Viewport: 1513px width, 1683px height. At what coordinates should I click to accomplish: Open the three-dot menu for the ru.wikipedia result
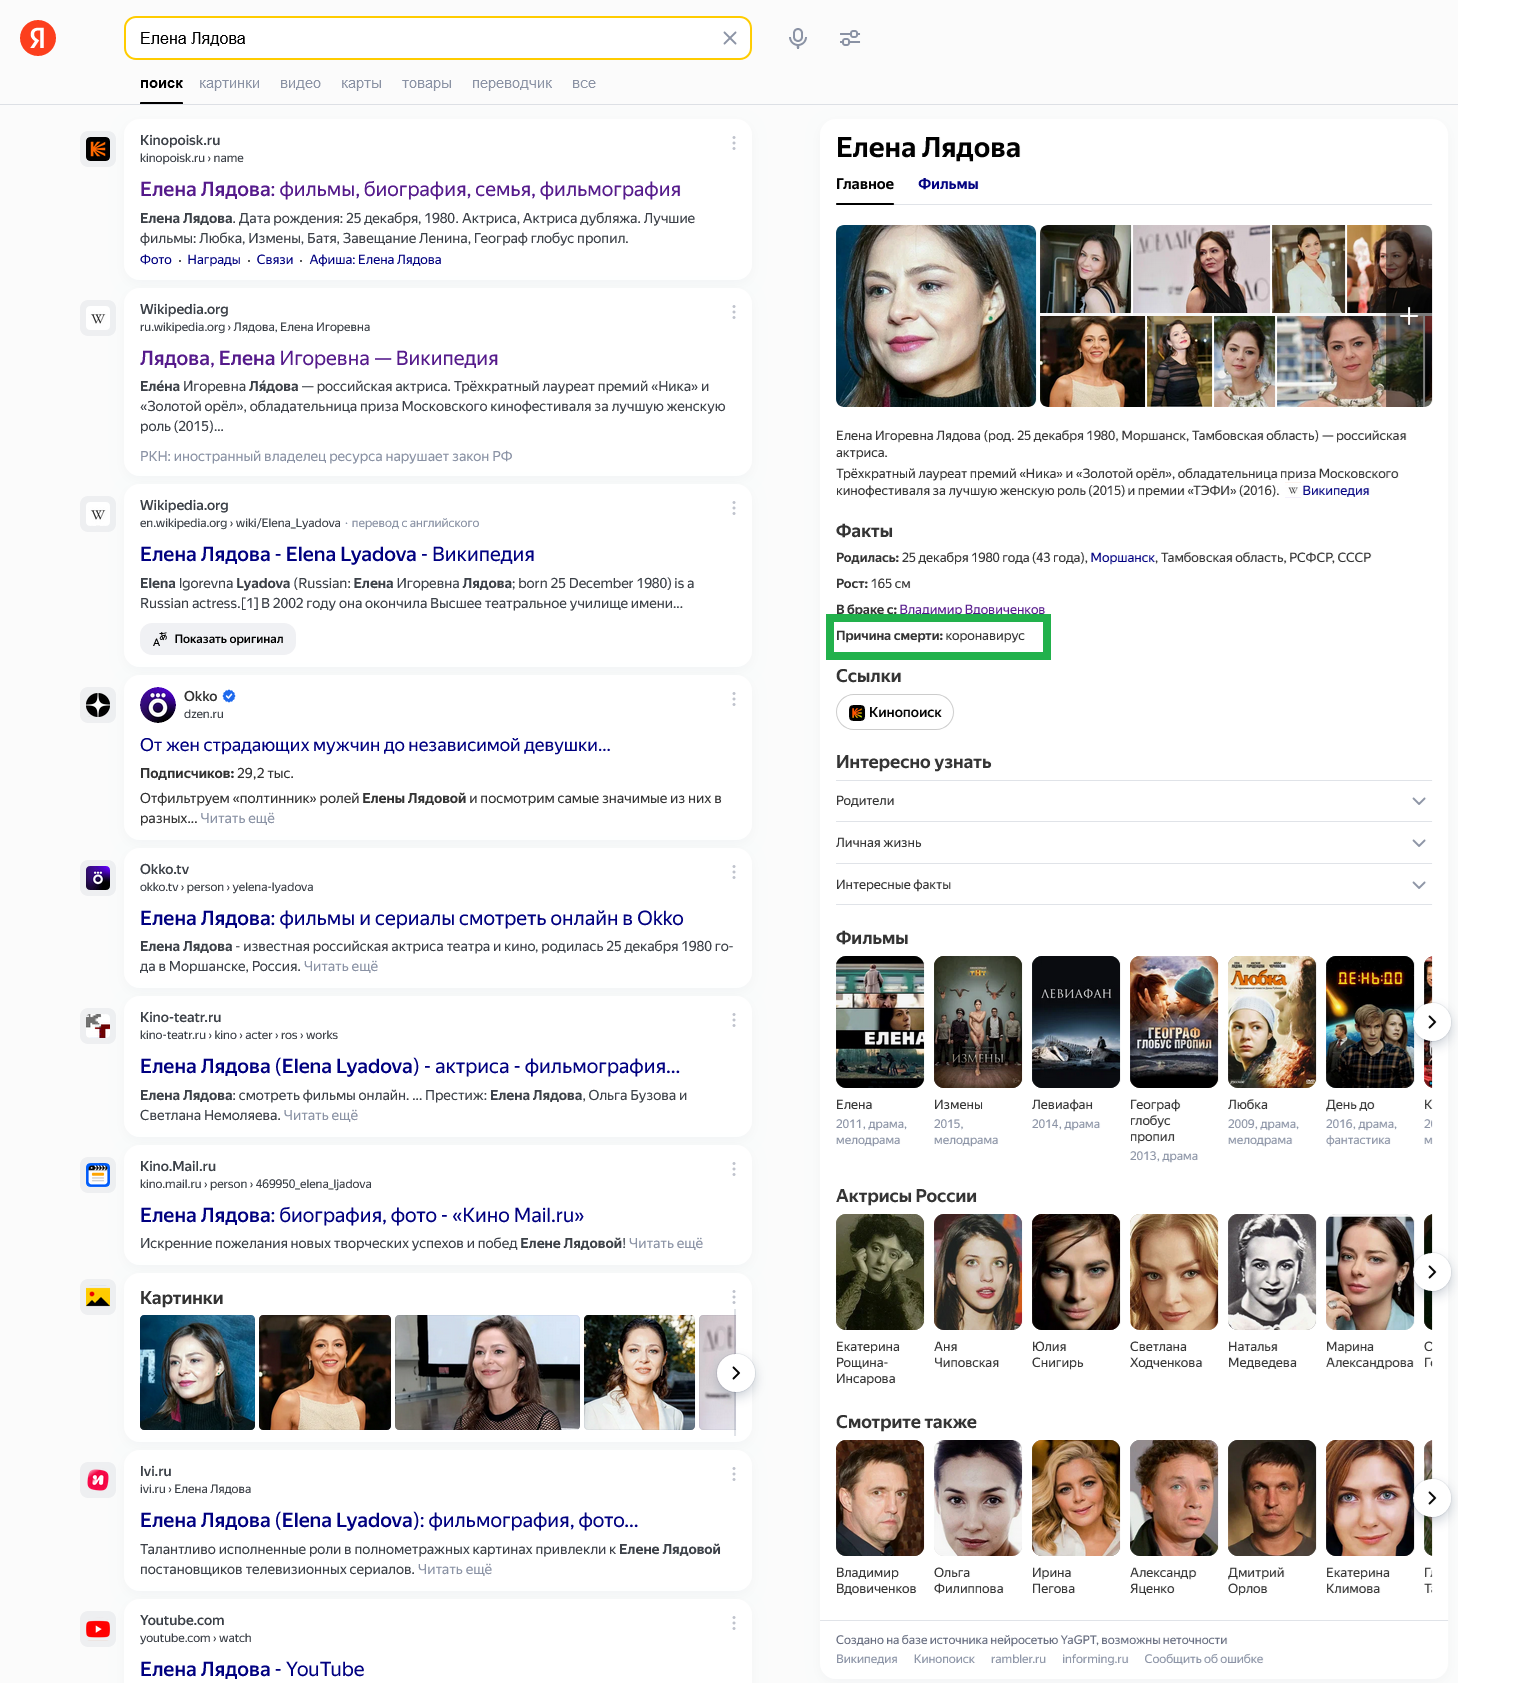(x=734, y=312)
